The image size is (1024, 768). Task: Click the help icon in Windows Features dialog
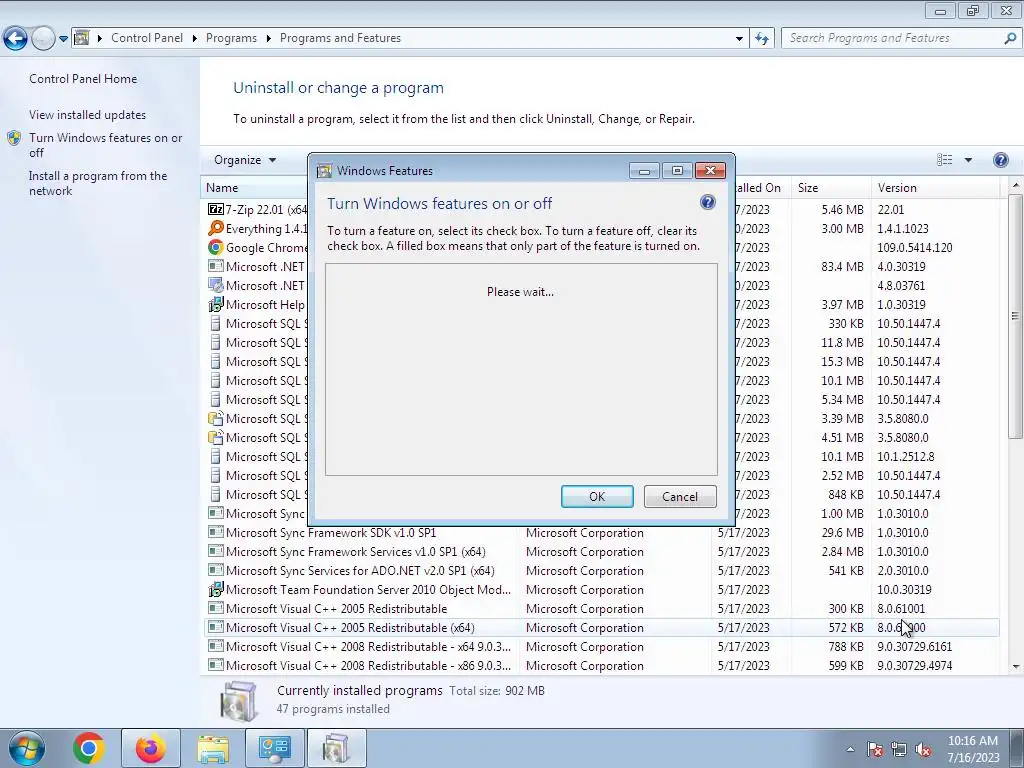pos(707,202)
